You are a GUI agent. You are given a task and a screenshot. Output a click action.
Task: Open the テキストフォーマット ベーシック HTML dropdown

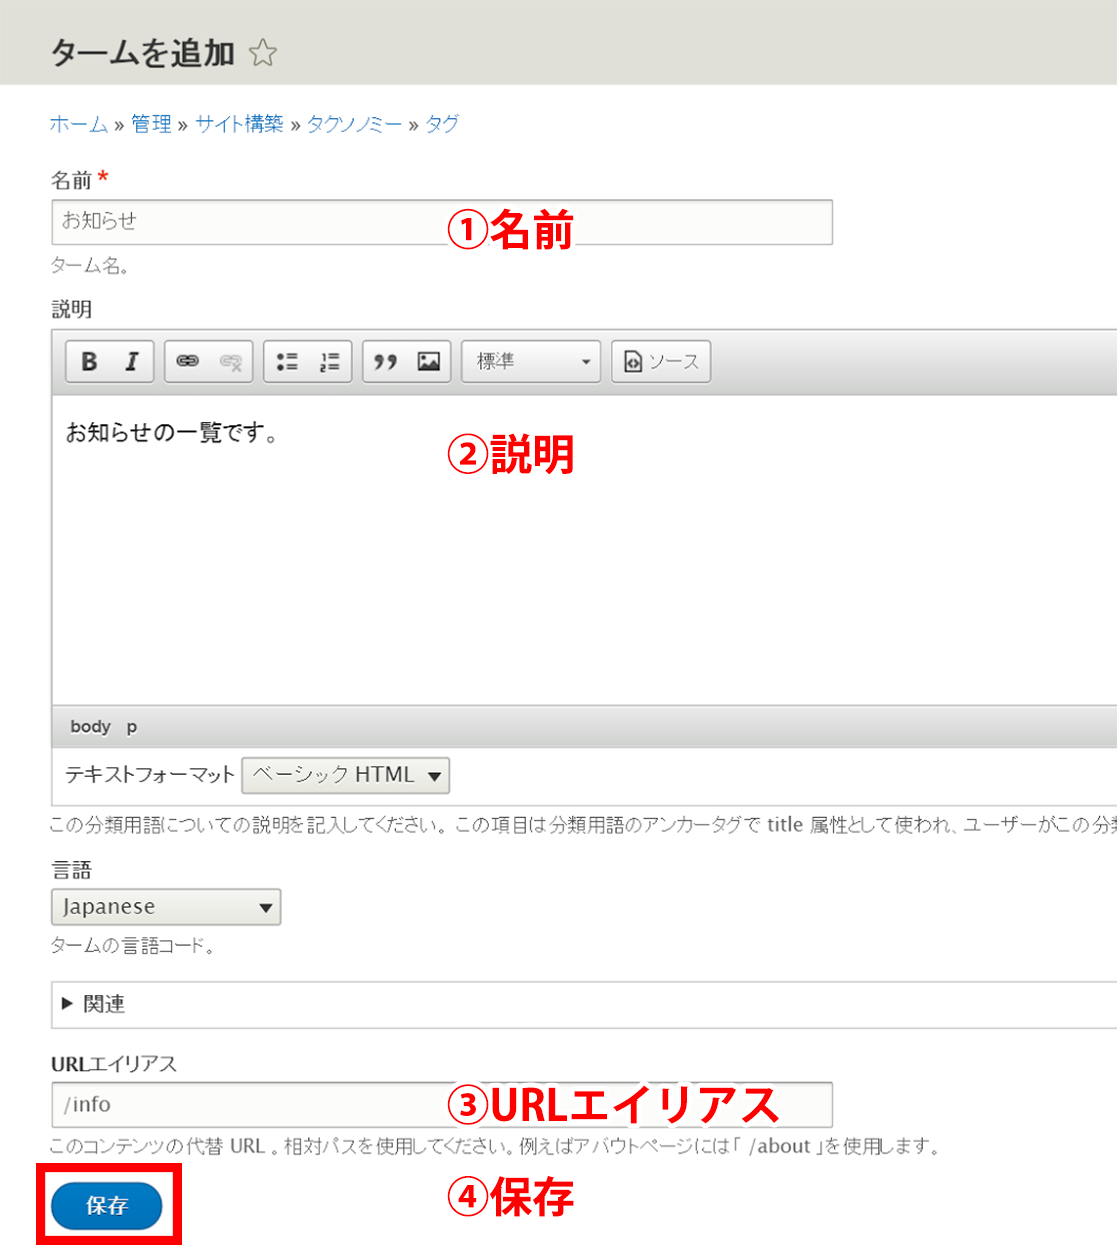click(346, 775)
